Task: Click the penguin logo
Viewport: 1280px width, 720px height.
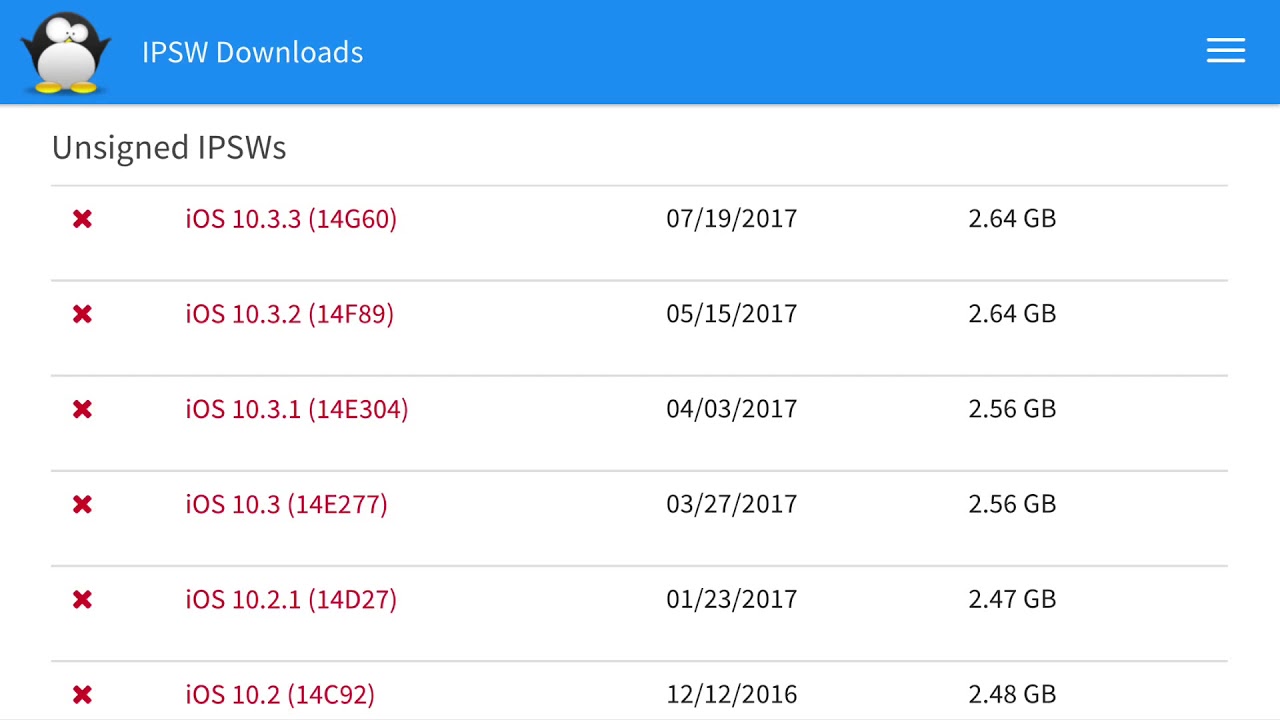Action: point(66,52)
